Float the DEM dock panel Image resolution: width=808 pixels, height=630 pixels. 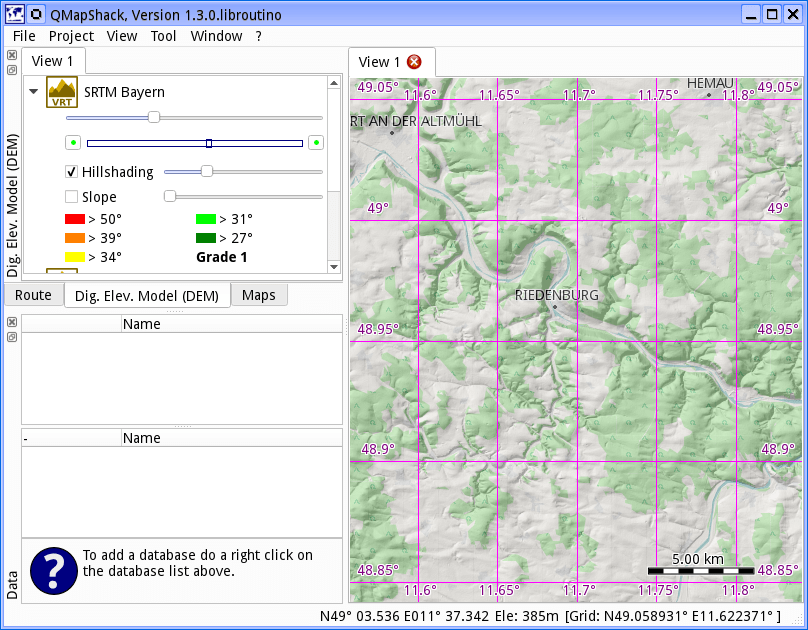[x=12, y=70]
